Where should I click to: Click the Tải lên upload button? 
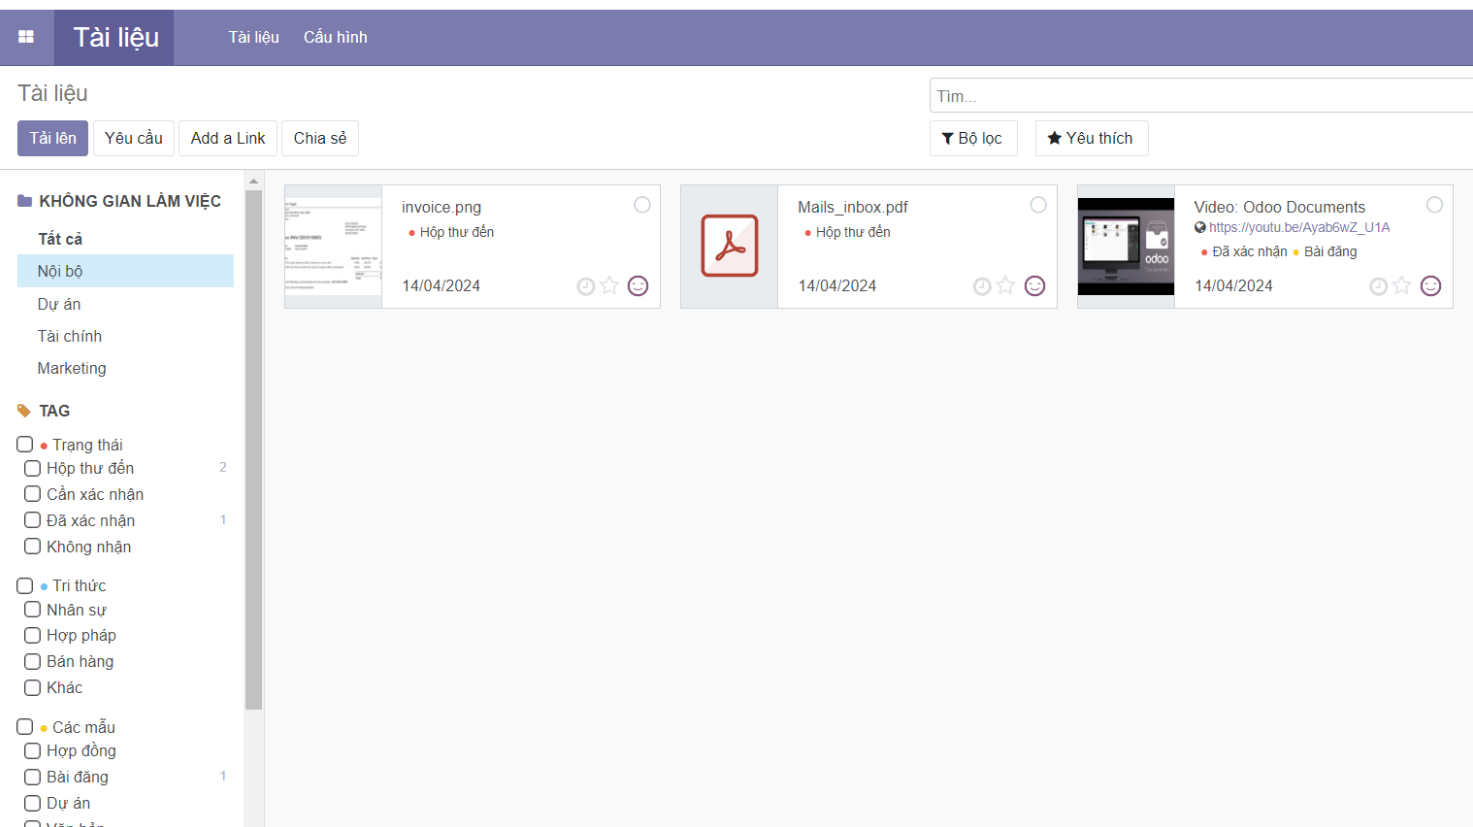pyautogui.click(x=52, y=138)
